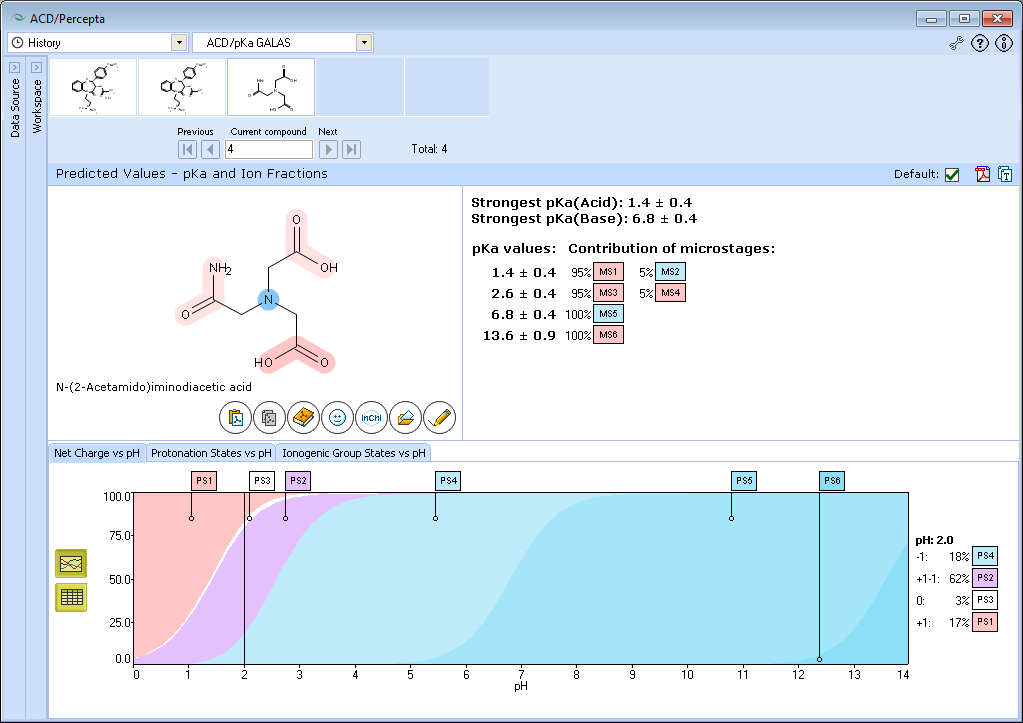Click the 'pH: 2.0' readout label
The height and width of the screenshot is (723, 1023).
[x=934, y=540]
